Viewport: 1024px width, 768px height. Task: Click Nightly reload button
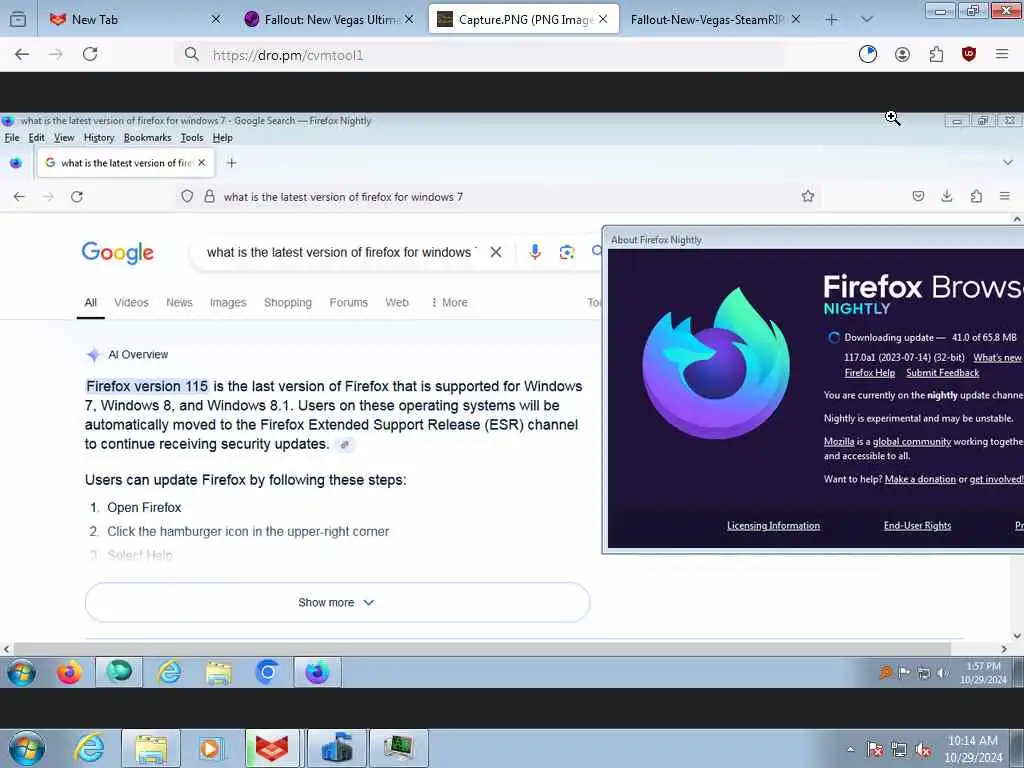point(77,197)
